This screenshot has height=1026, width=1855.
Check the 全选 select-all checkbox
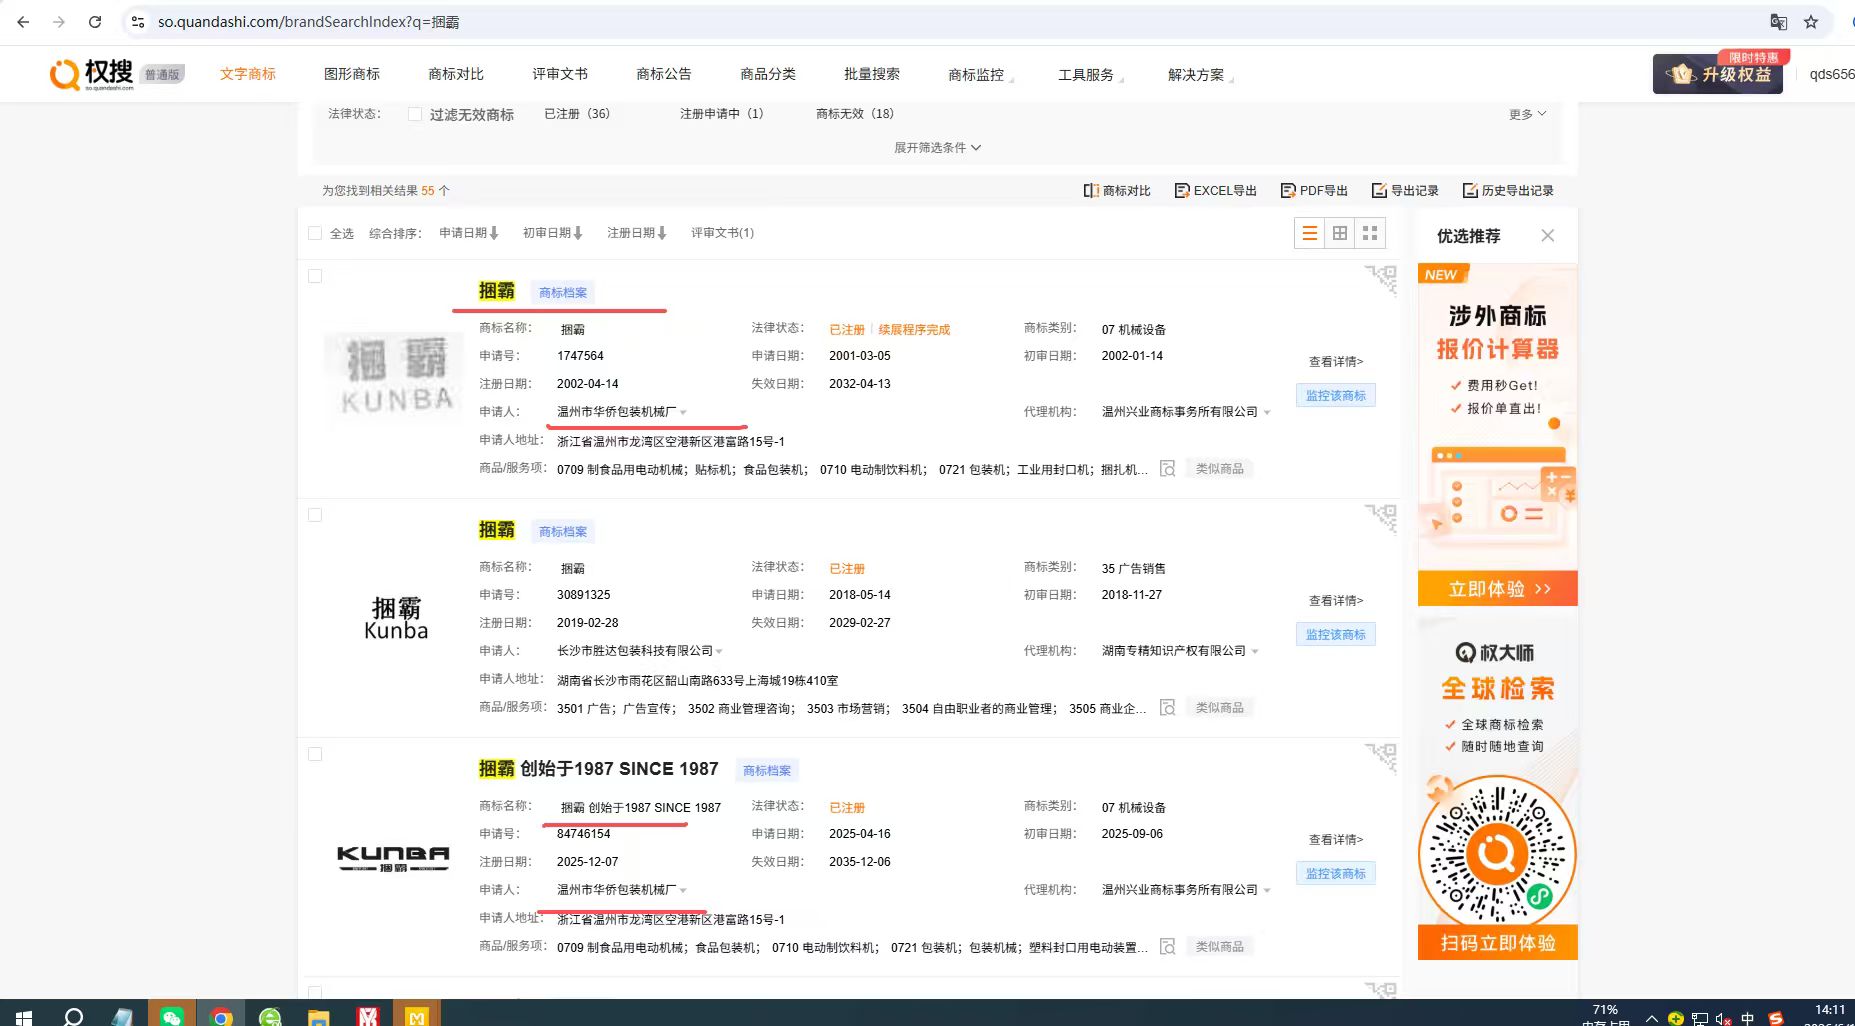pos(315,233)
